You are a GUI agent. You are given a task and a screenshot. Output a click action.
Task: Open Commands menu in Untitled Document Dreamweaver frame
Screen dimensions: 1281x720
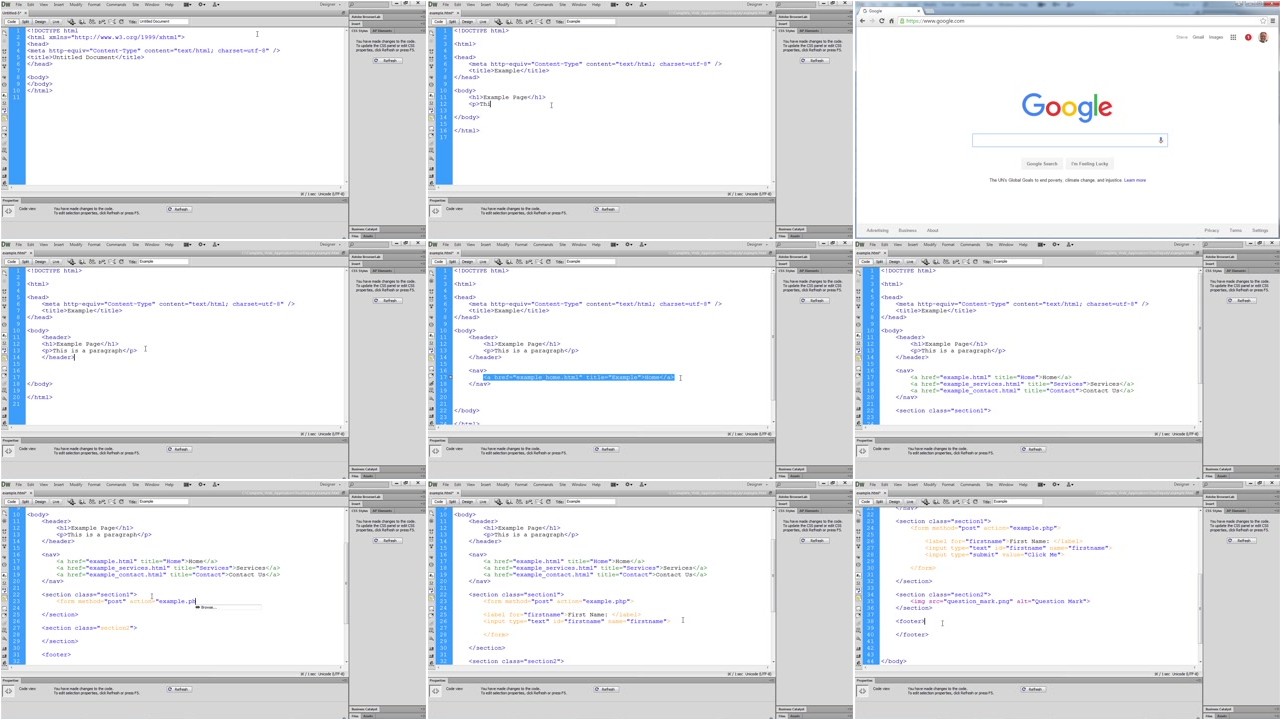116,5
